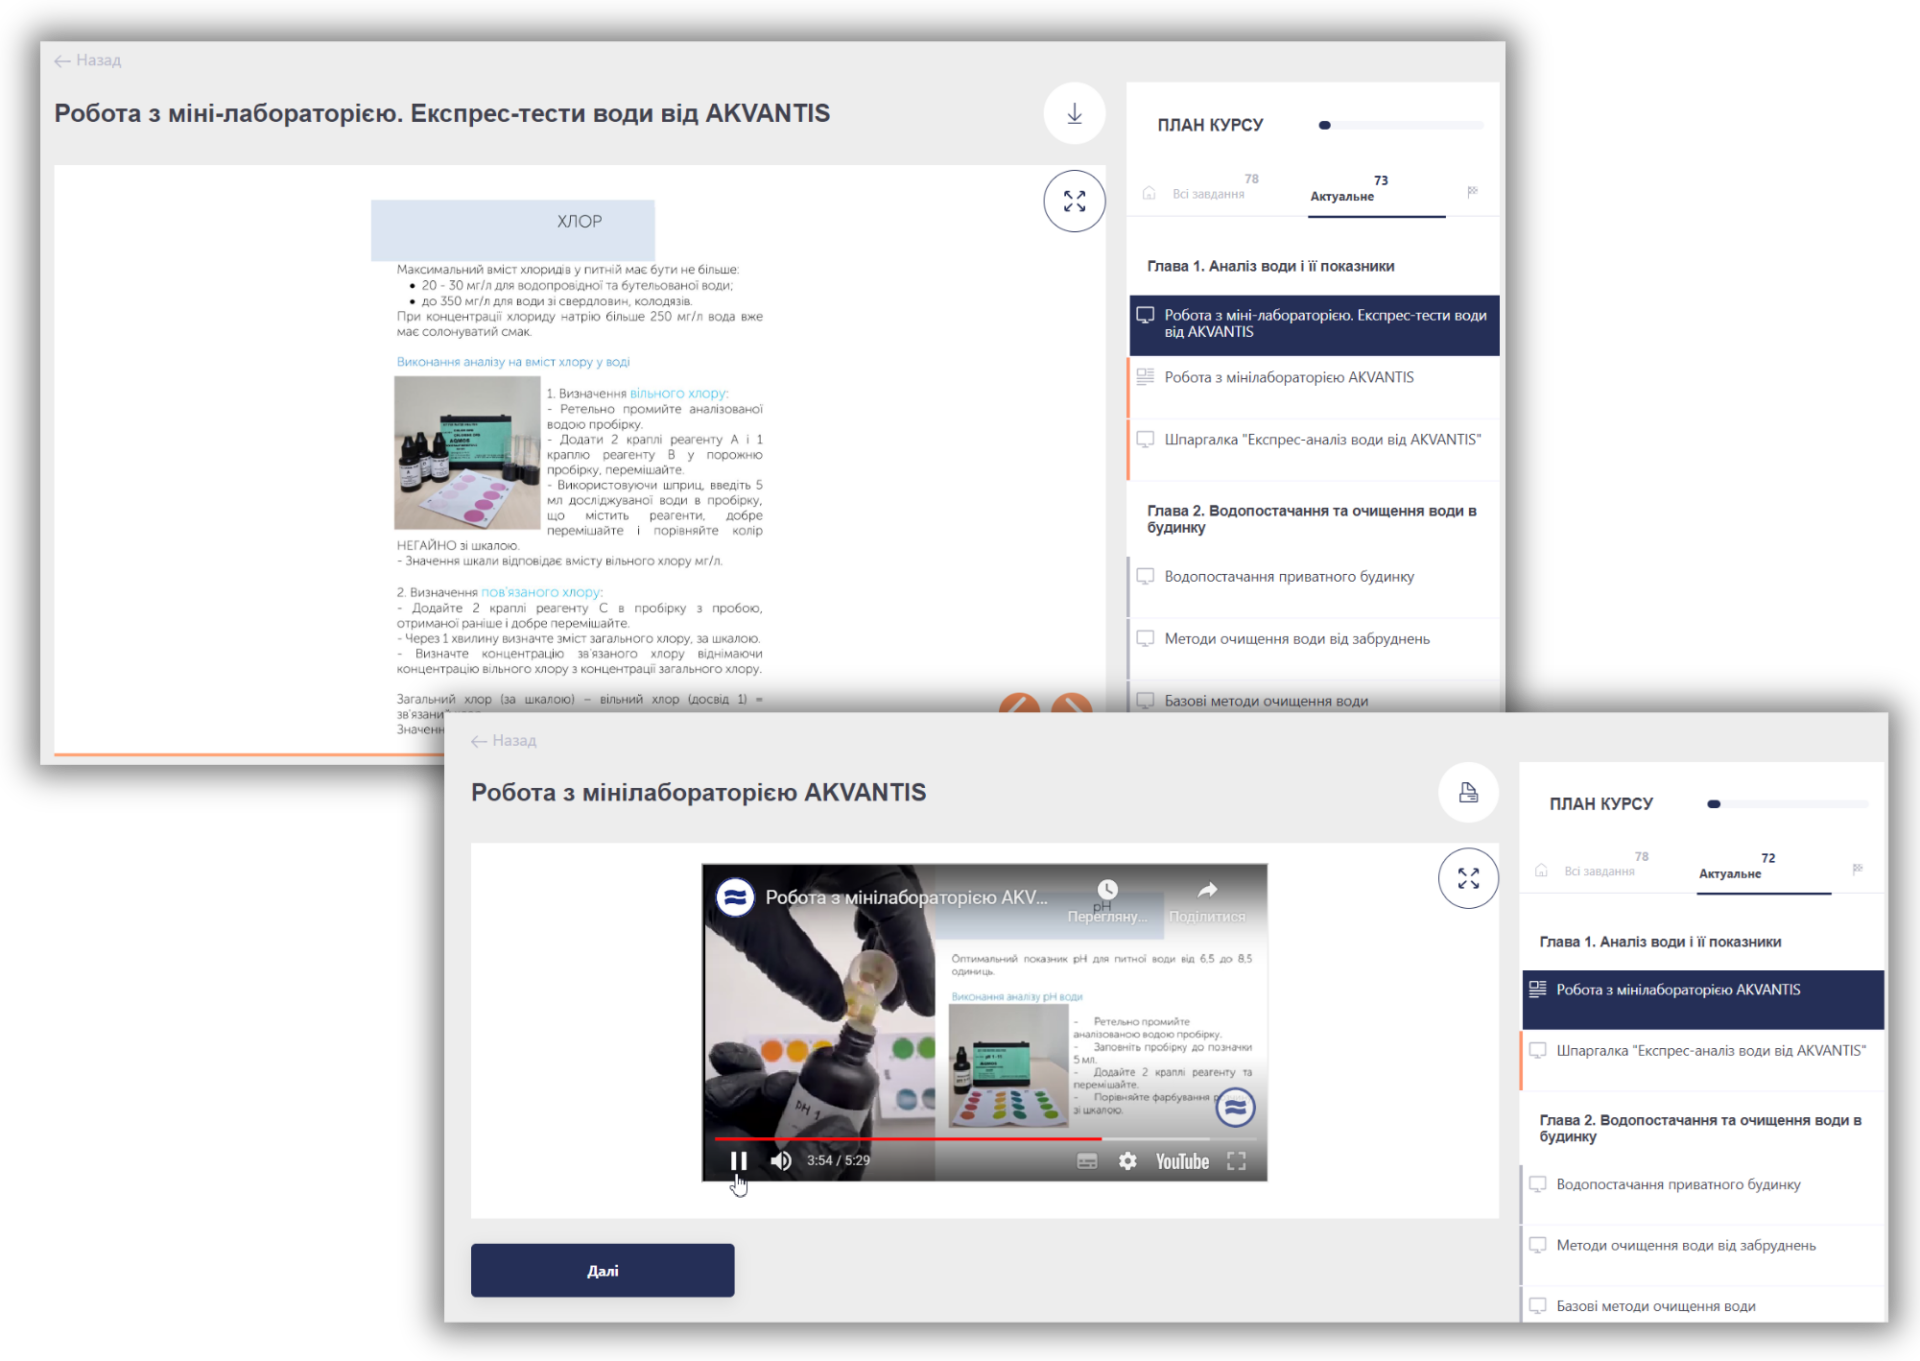
Task: Expand fullscreen icon in the back window
Action: point(1074,201)
